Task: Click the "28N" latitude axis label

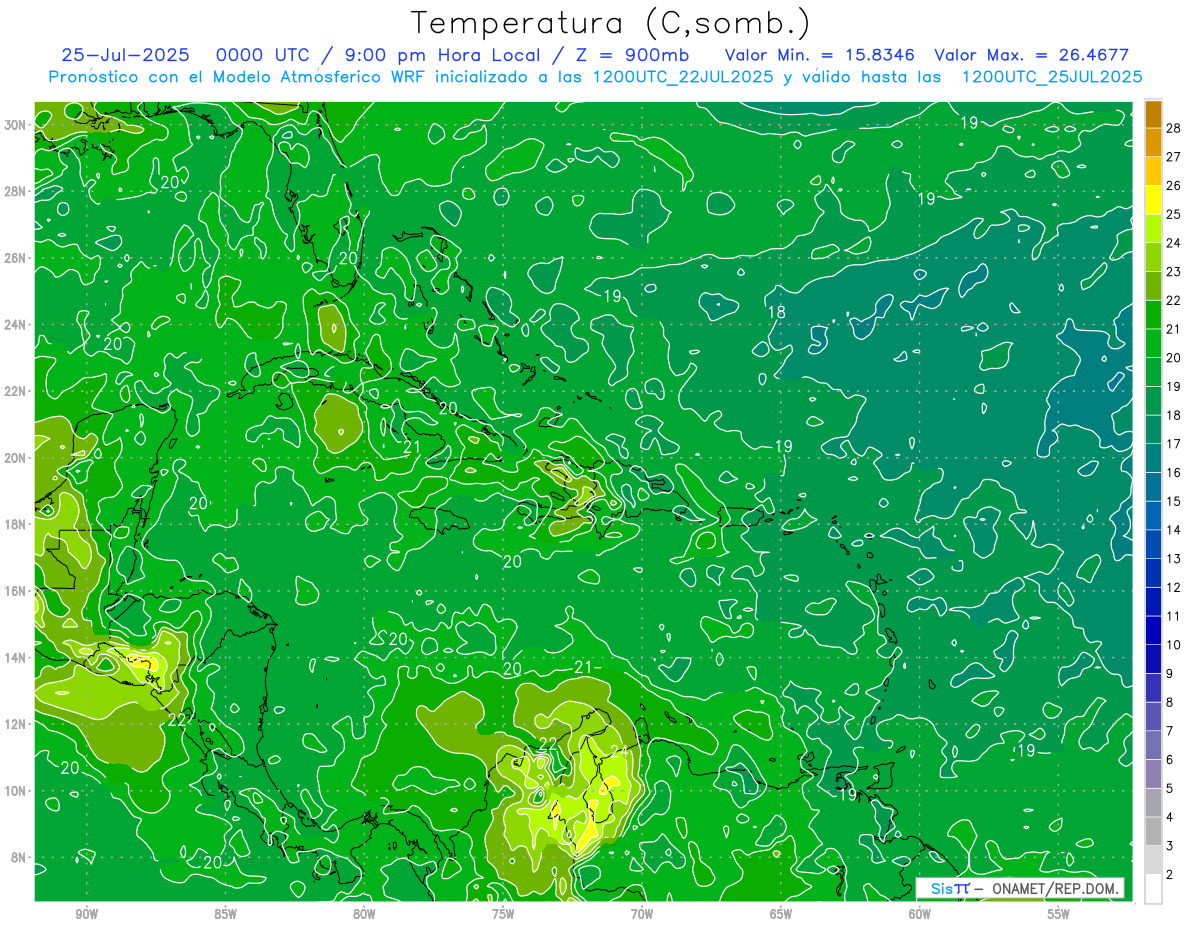Action: coord(14,191)
